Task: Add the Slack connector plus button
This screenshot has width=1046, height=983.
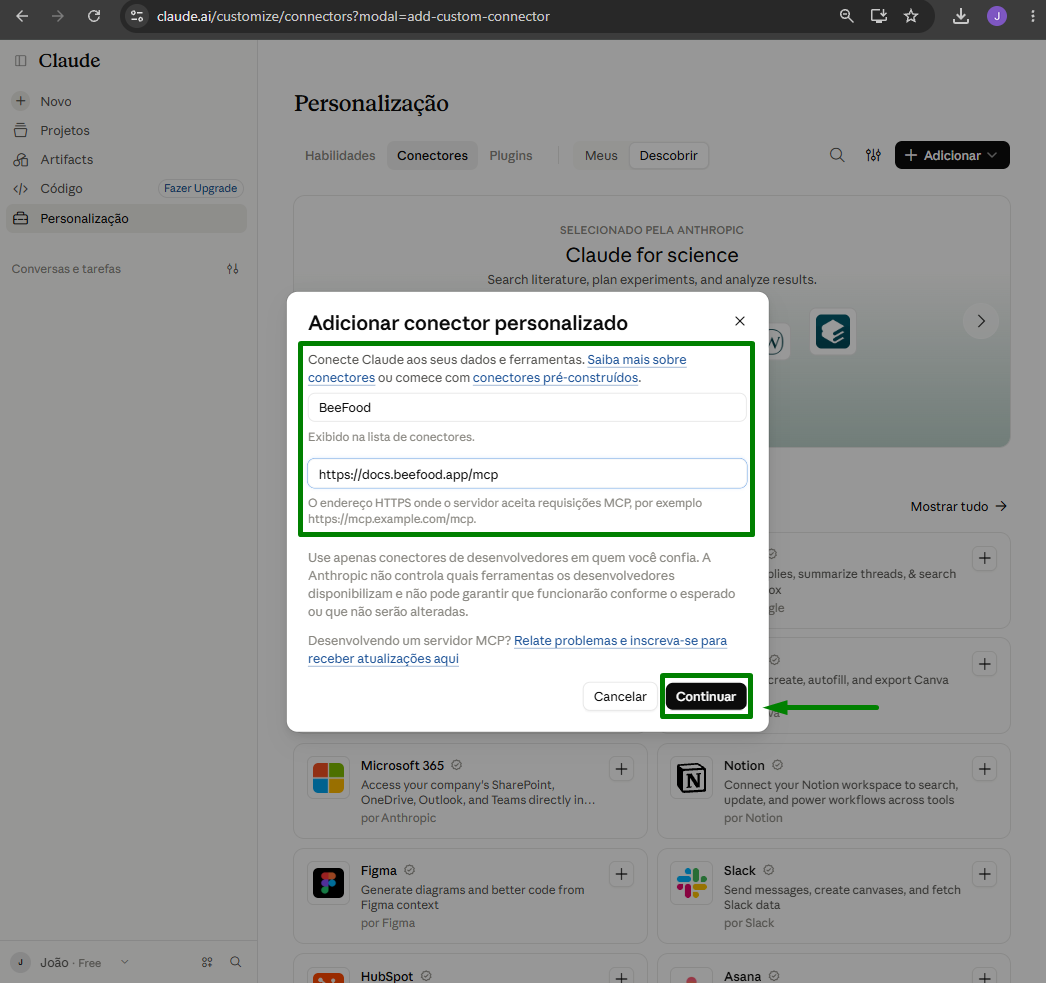Action: coord(985,874)
